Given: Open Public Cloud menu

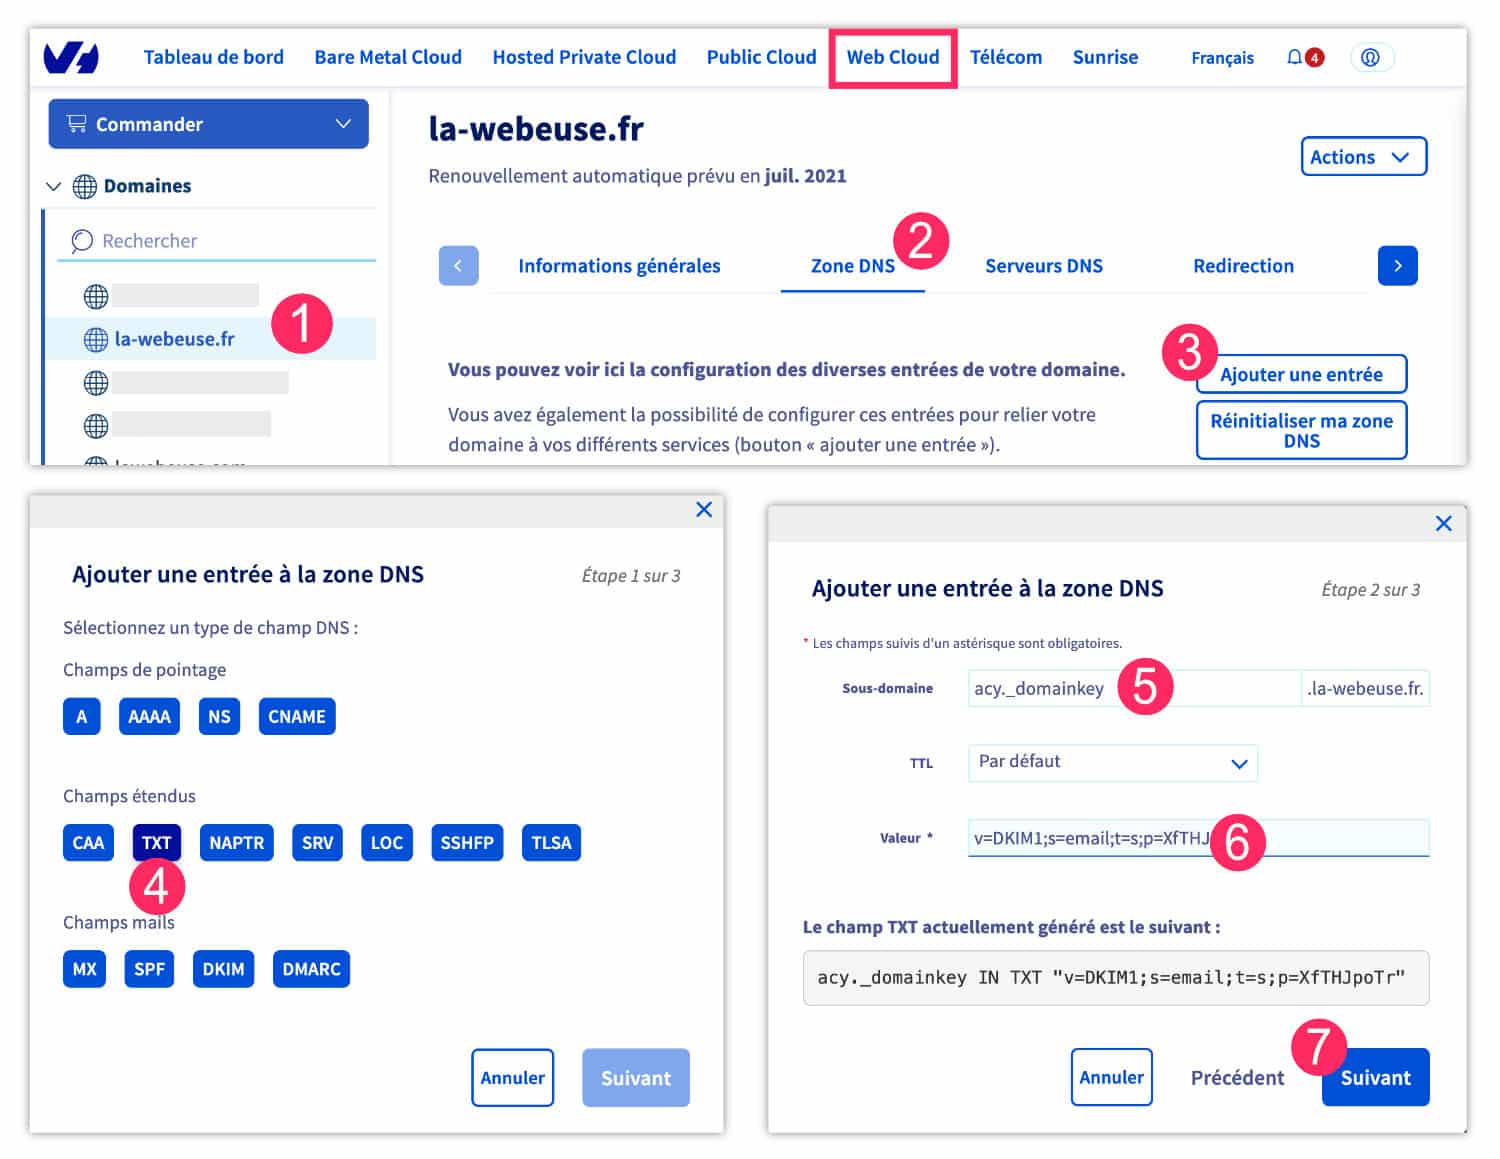Looking at the screenshot, I should pyautogui.click(x=761, y=57).
